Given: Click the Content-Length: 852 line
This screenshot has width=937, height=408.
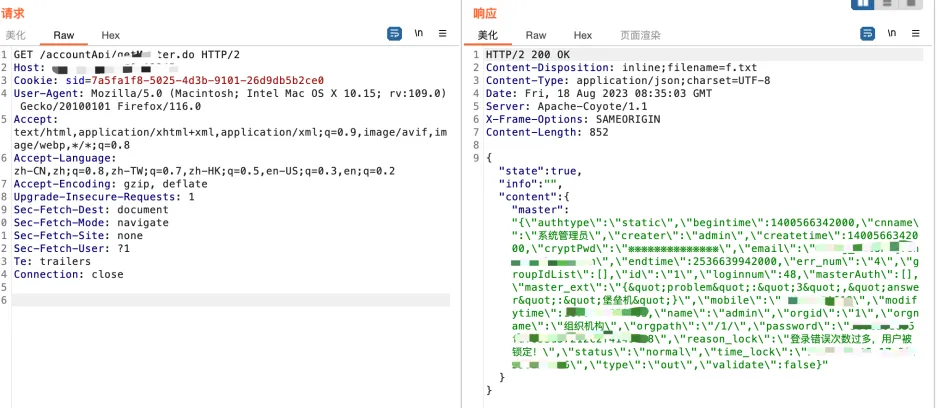Looking at the screenshot, I should [x=547, y=133].
